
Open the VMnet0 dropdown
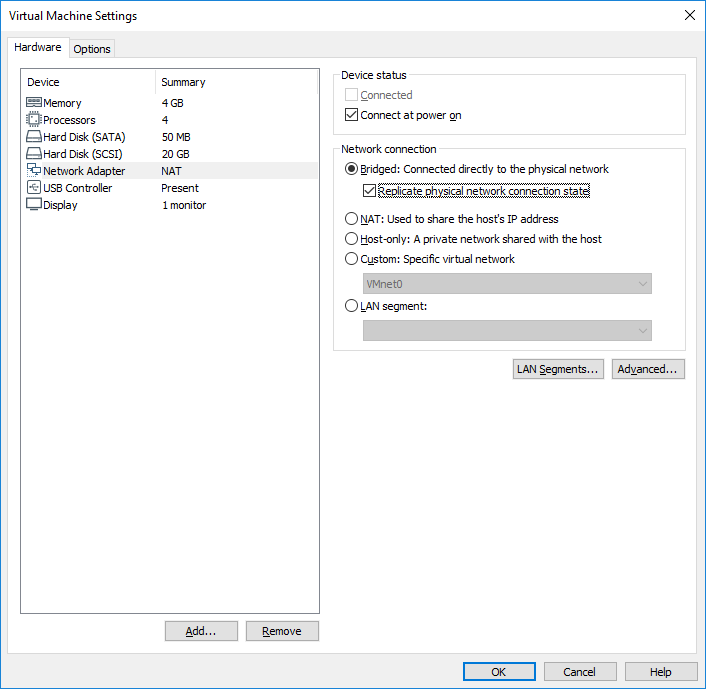[507, 284]
